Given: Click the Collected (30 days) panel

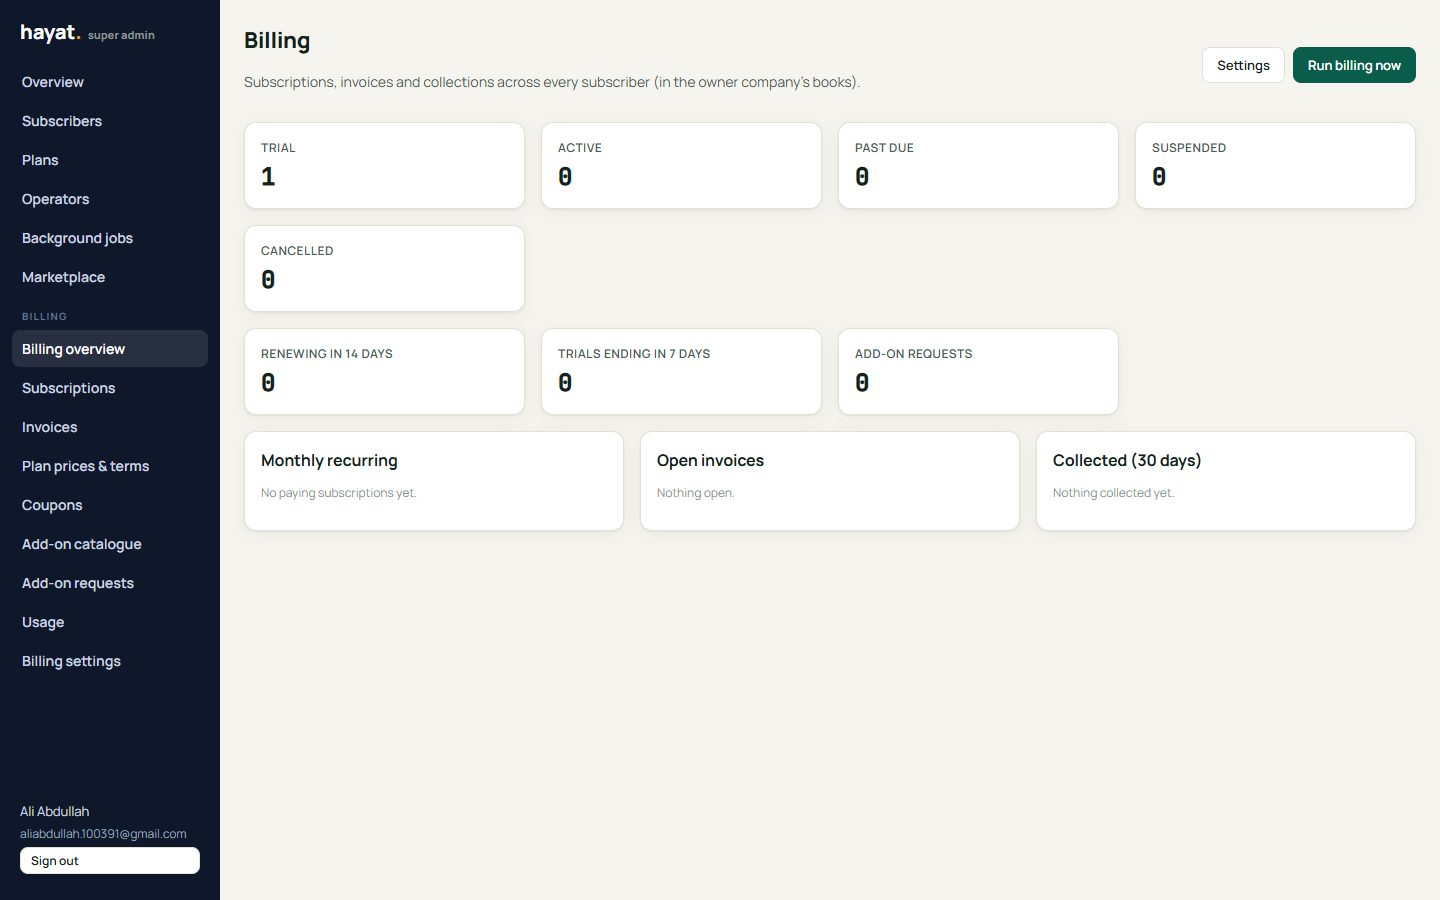Looking at the screenshot, I should tap(1226, 481).
